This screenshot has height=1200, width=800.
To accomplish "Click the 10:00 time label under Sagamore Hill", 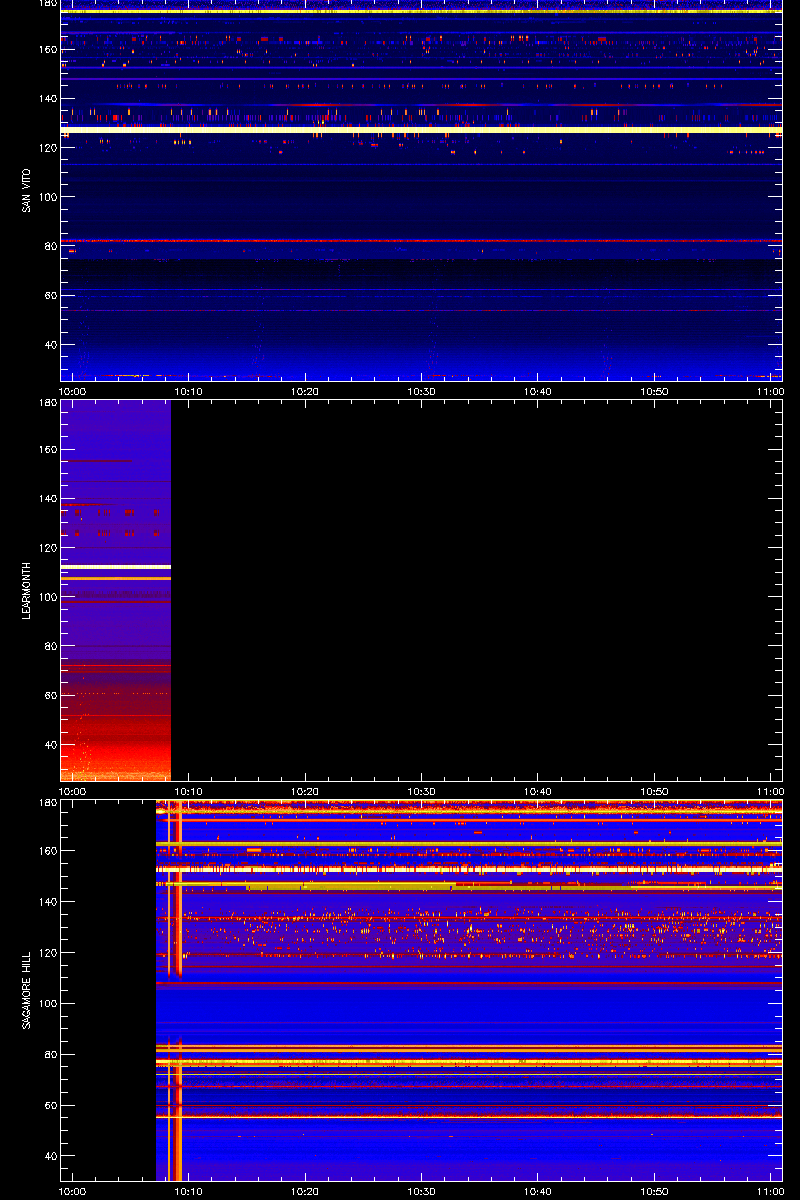I will tap(73, 1191).
